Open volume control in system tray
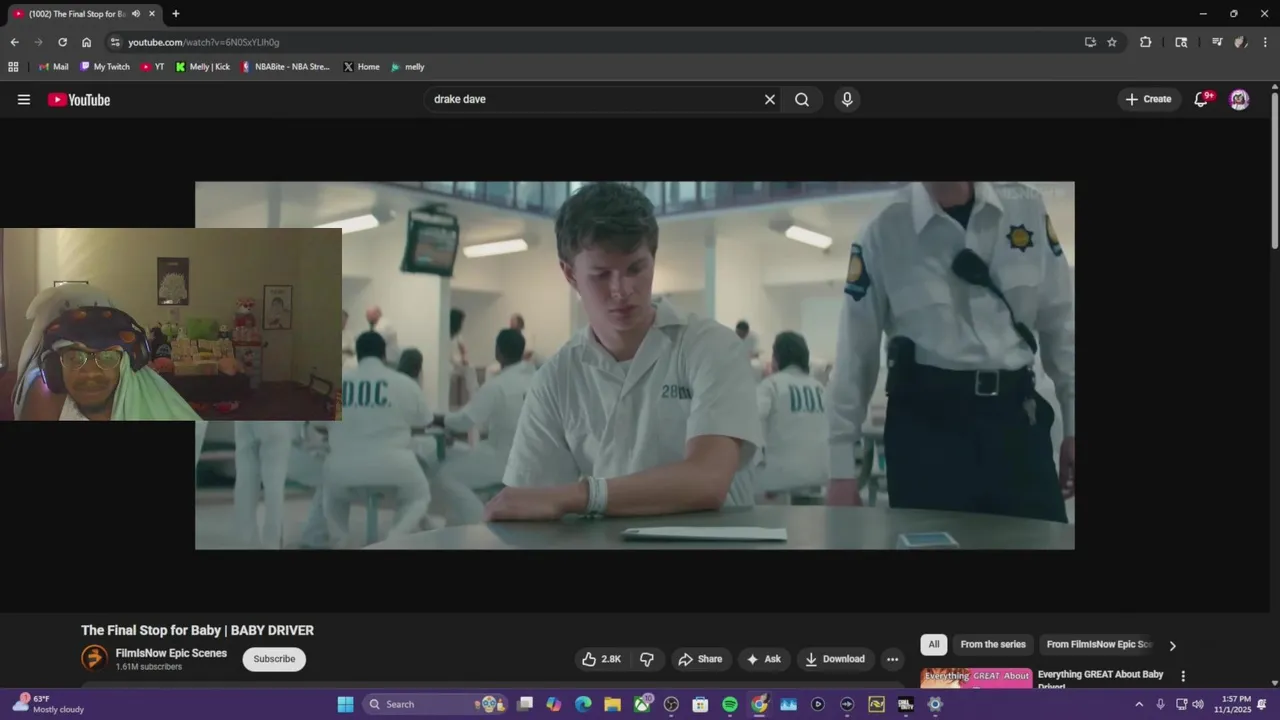Screen dimensions: 1280x720 click(1198, 704)
